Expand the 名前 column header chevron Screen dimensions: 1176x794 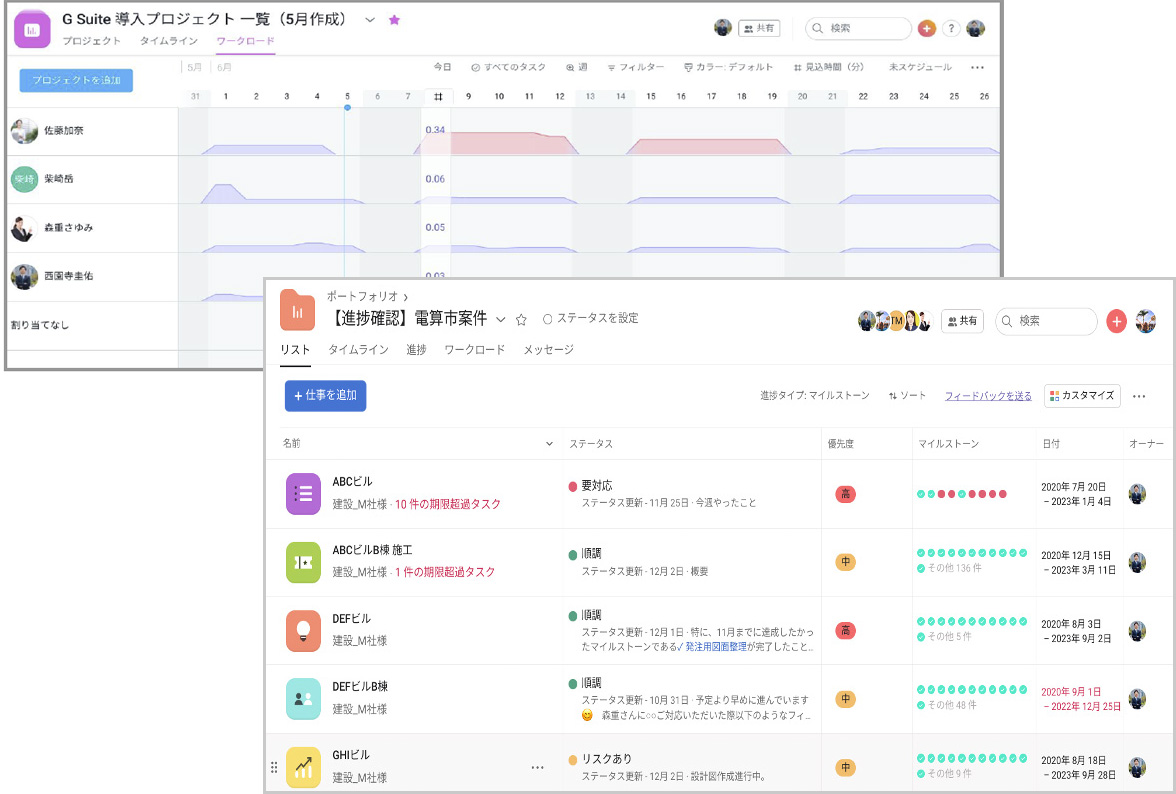pyautogui.click(x=549, y=444)
